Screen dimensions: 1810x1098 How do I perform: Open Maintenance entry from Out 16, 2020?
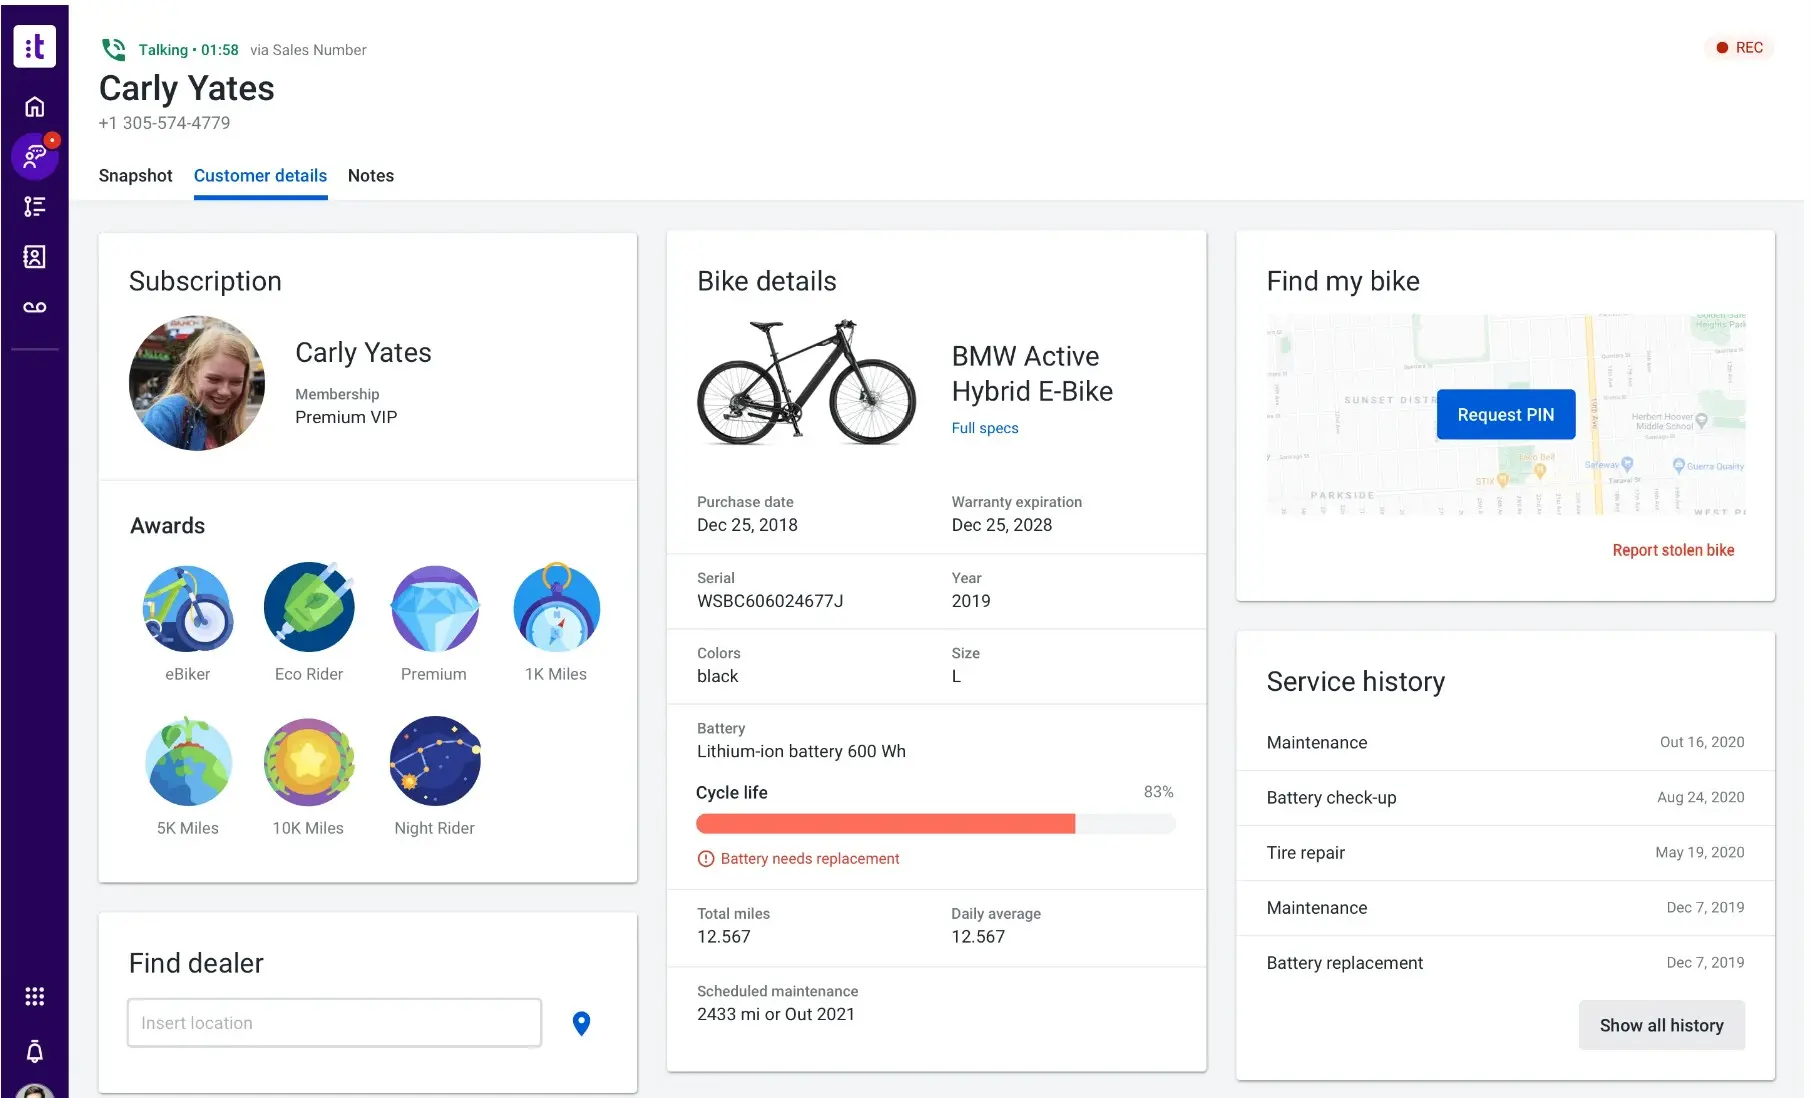[1505, 742]
